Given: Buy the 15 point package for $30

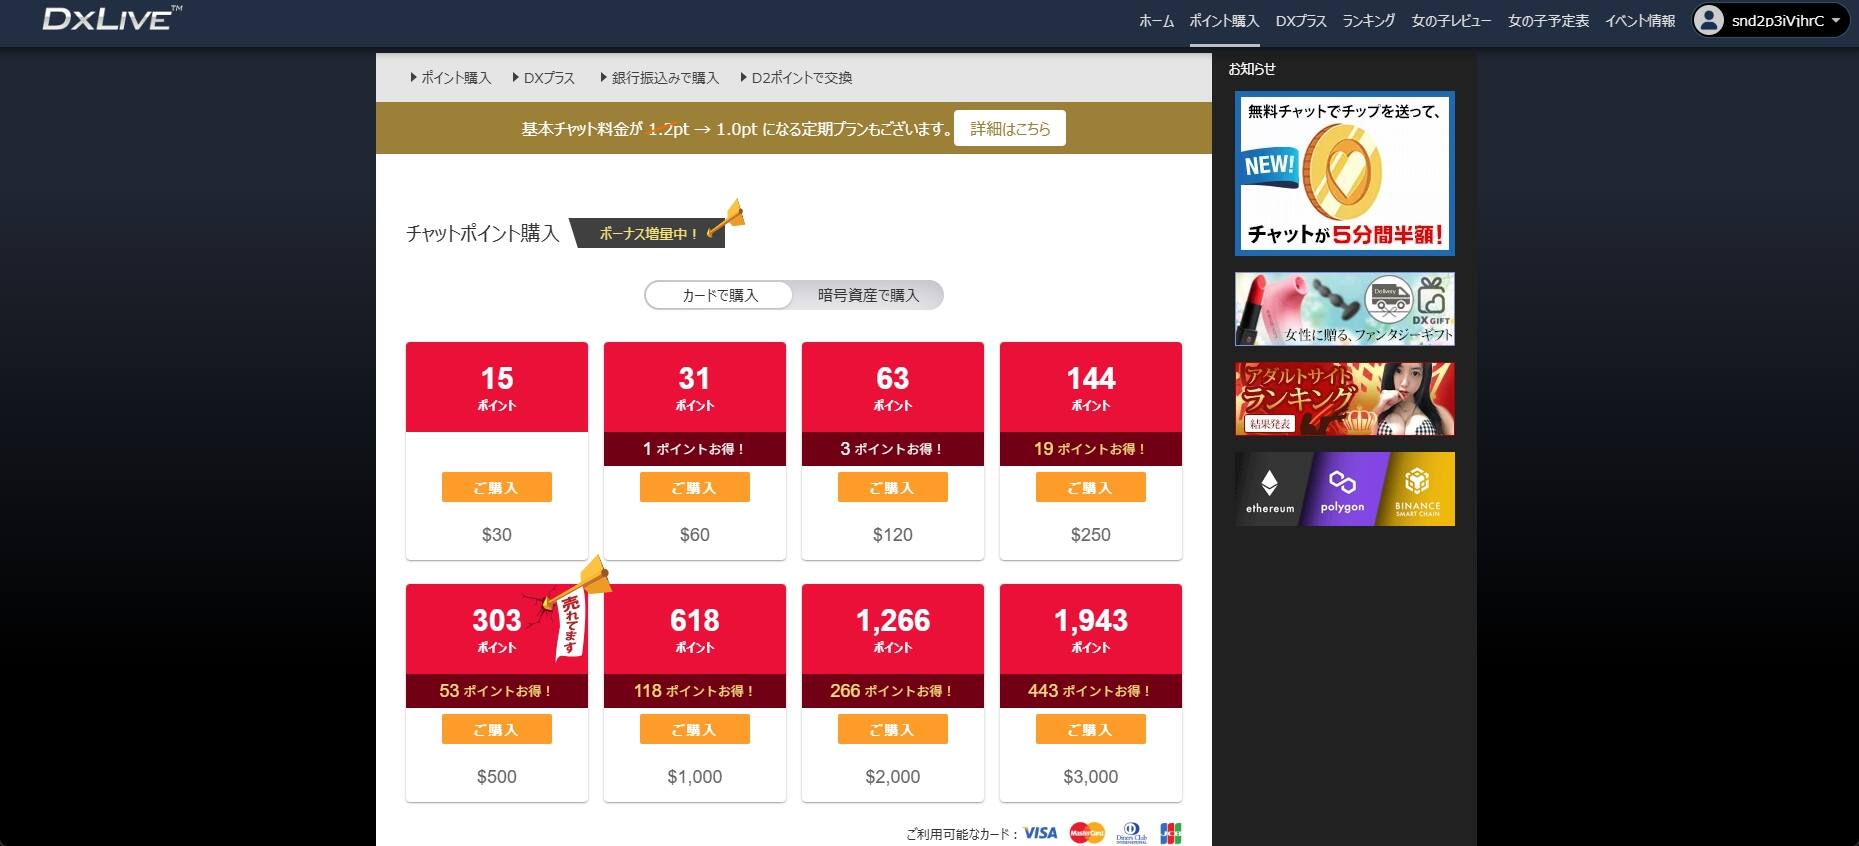Looking at the screenshot, I should 496,487.
